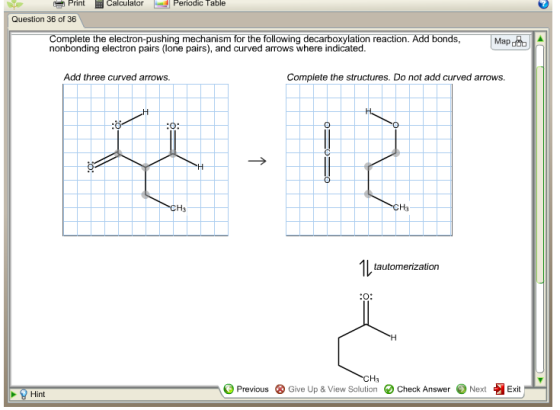Screen dimensions: 560x410
Task: Click the scroll down green arrow
Action: (540, 380)
